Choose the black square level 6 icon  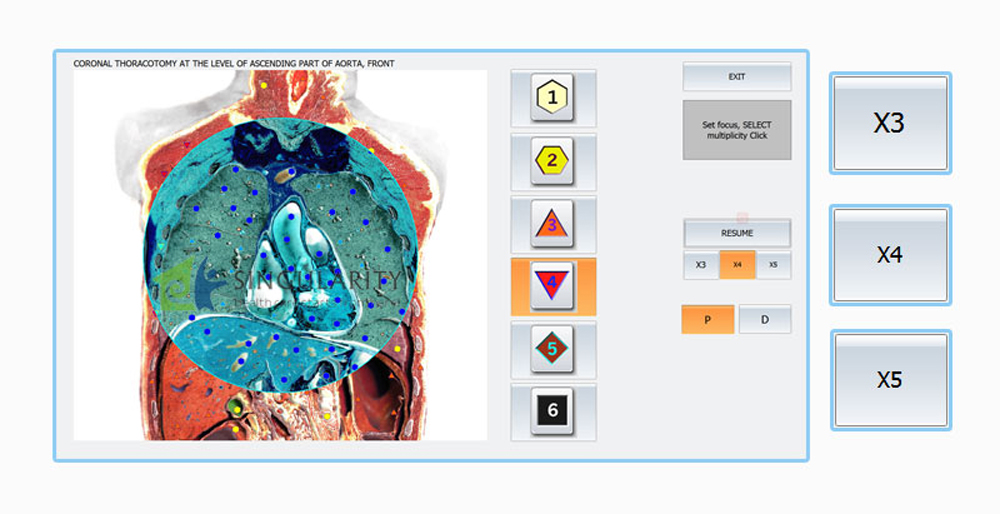coord(553,410)
